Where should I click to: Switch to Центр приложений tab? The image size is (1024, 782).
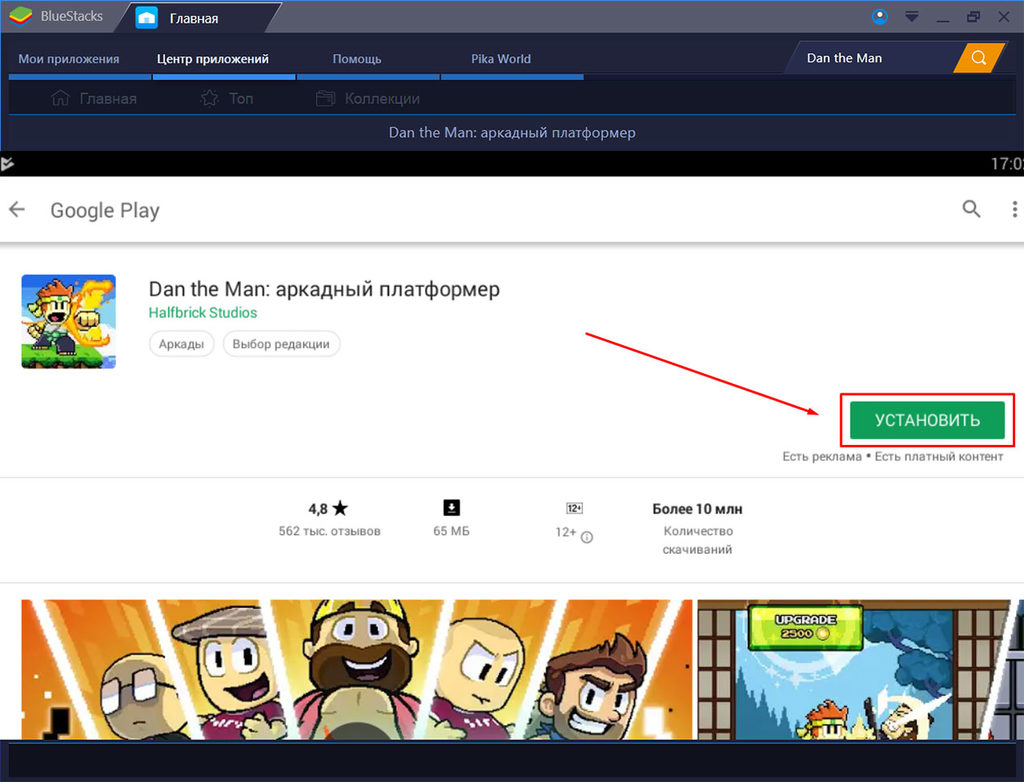(213, 59)
